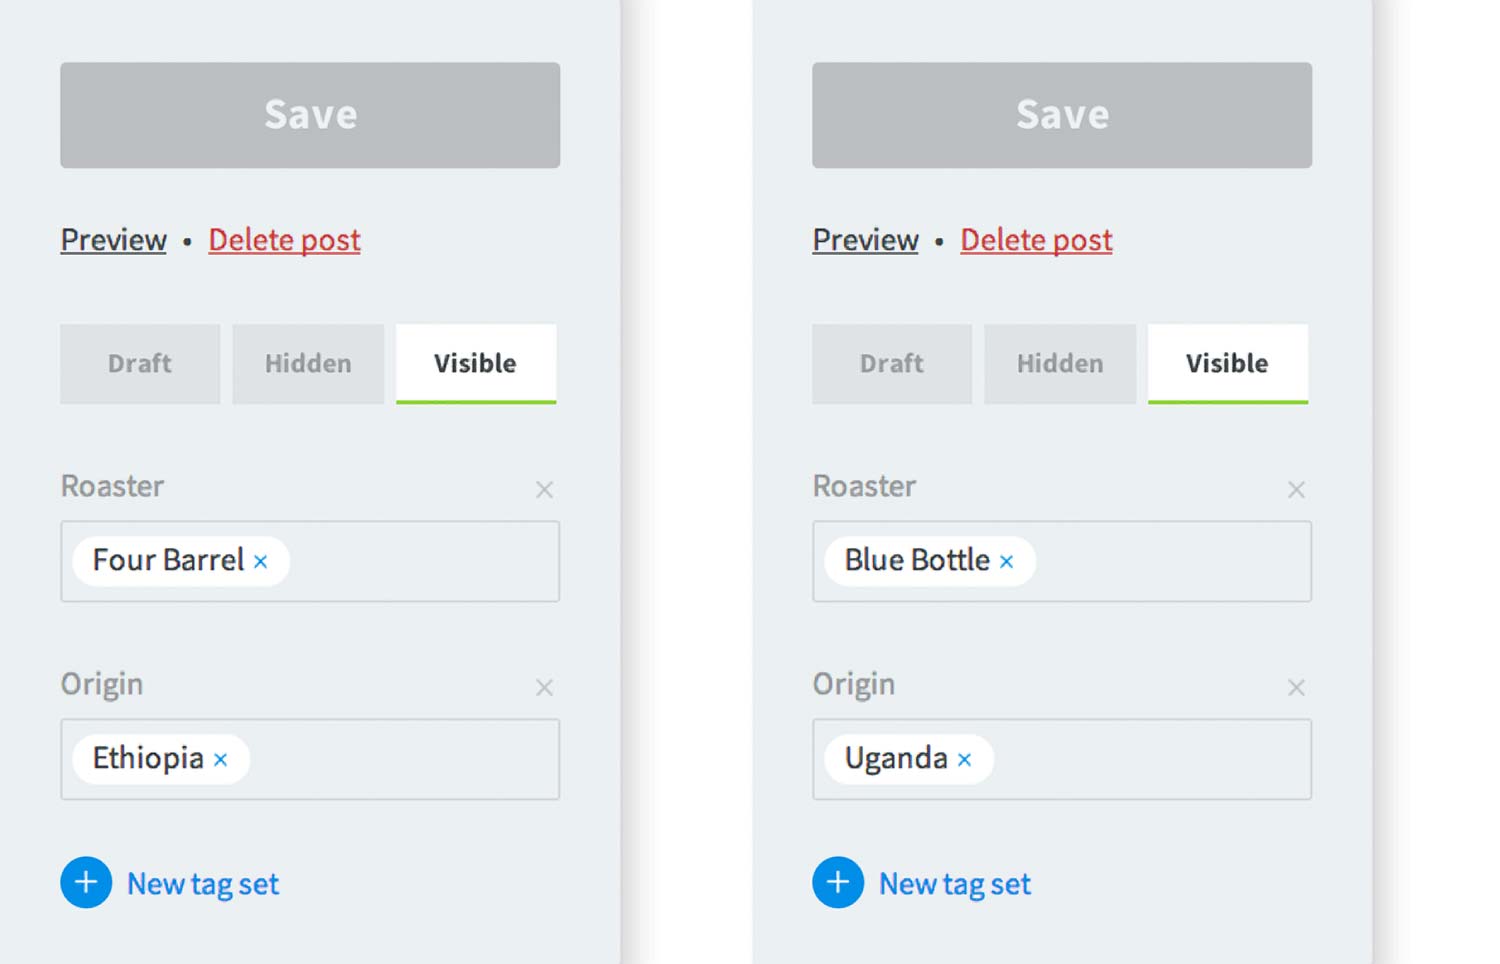This screenshot has width=1500, height=964.
Task: Click the left Save button
Action: point(310,115)
